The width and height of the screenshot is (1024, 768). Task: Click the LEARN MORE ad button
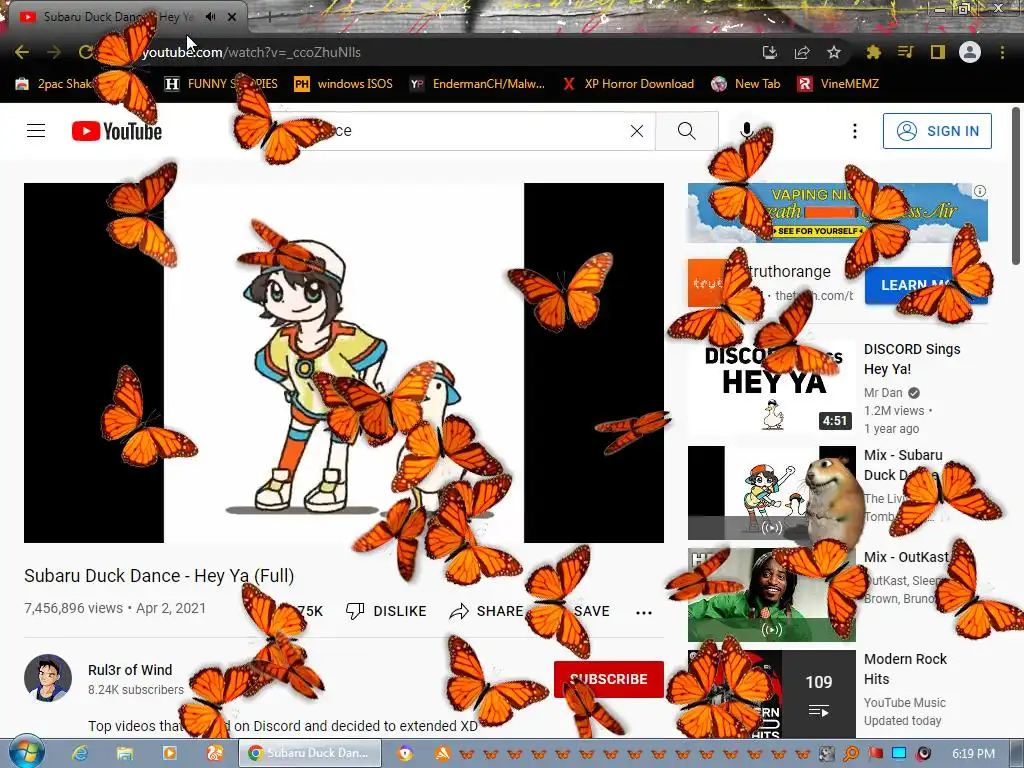click(925, 285)
